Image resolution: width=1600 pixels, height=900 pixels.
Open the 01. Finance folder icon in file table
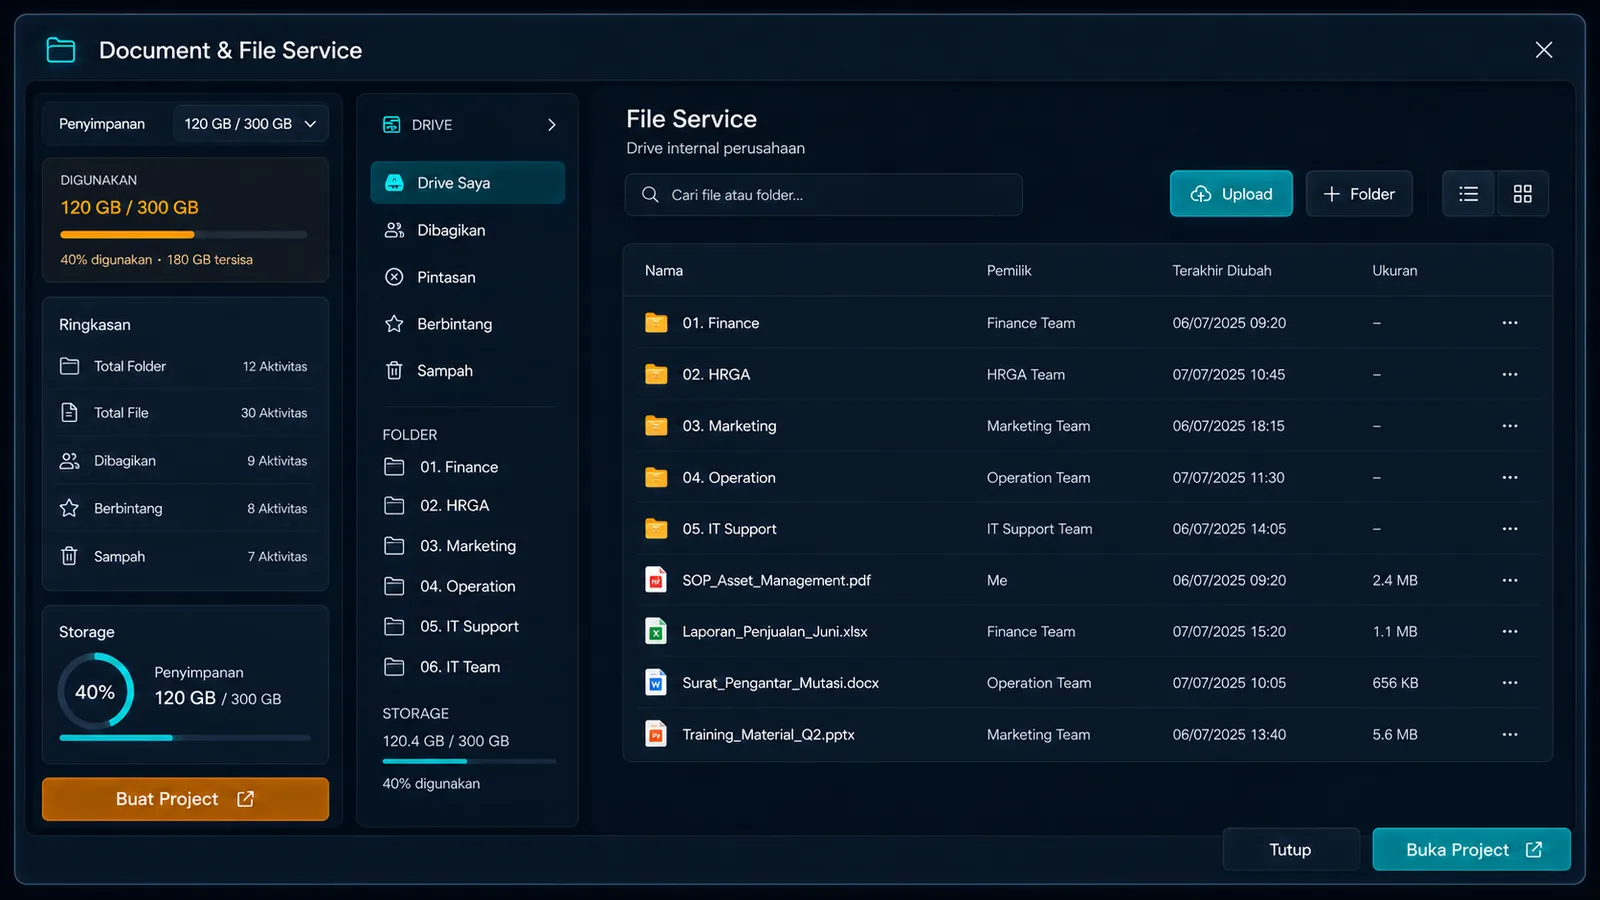coord(656,323)
